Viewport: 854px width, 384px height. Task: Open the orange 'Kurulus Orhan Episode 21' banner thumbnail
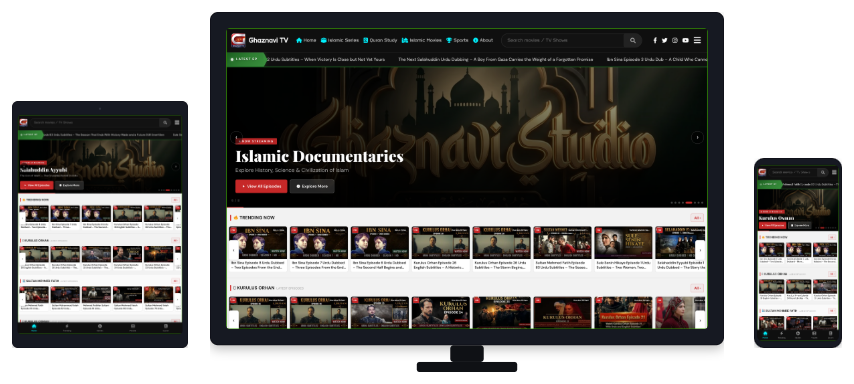point(623,313)
